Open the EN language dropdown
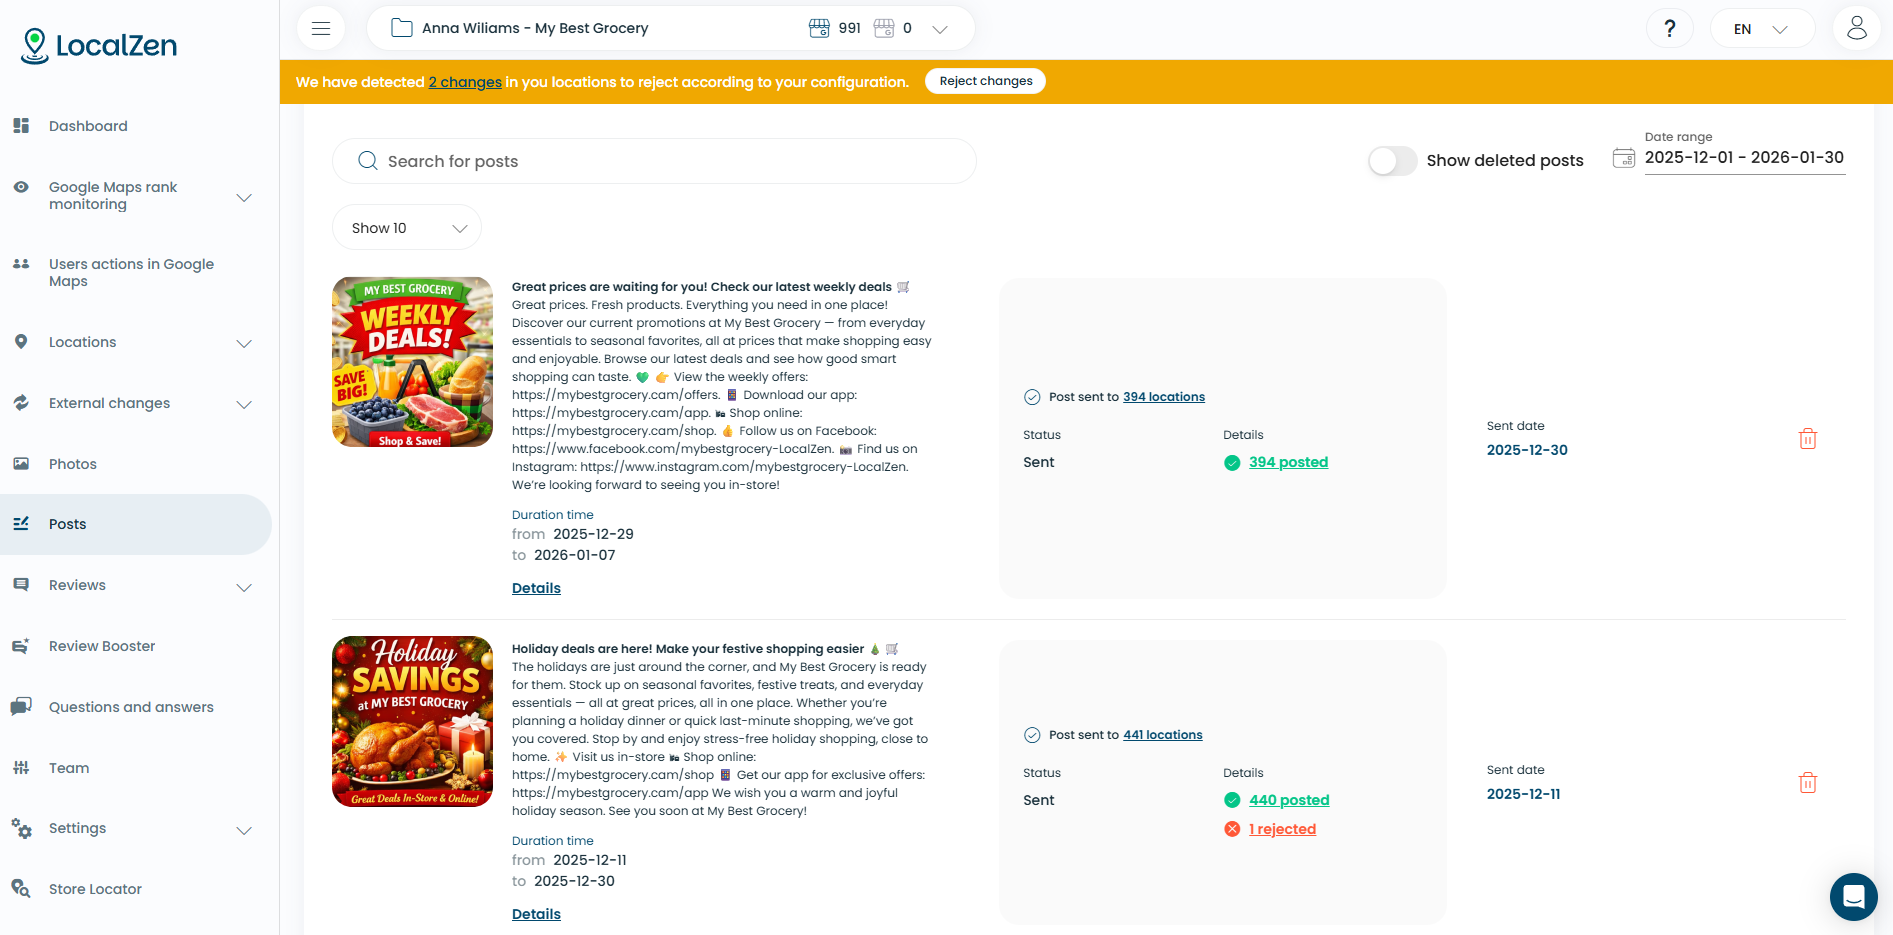This screenshot has height=935, width=1893. coord(1762,29)
